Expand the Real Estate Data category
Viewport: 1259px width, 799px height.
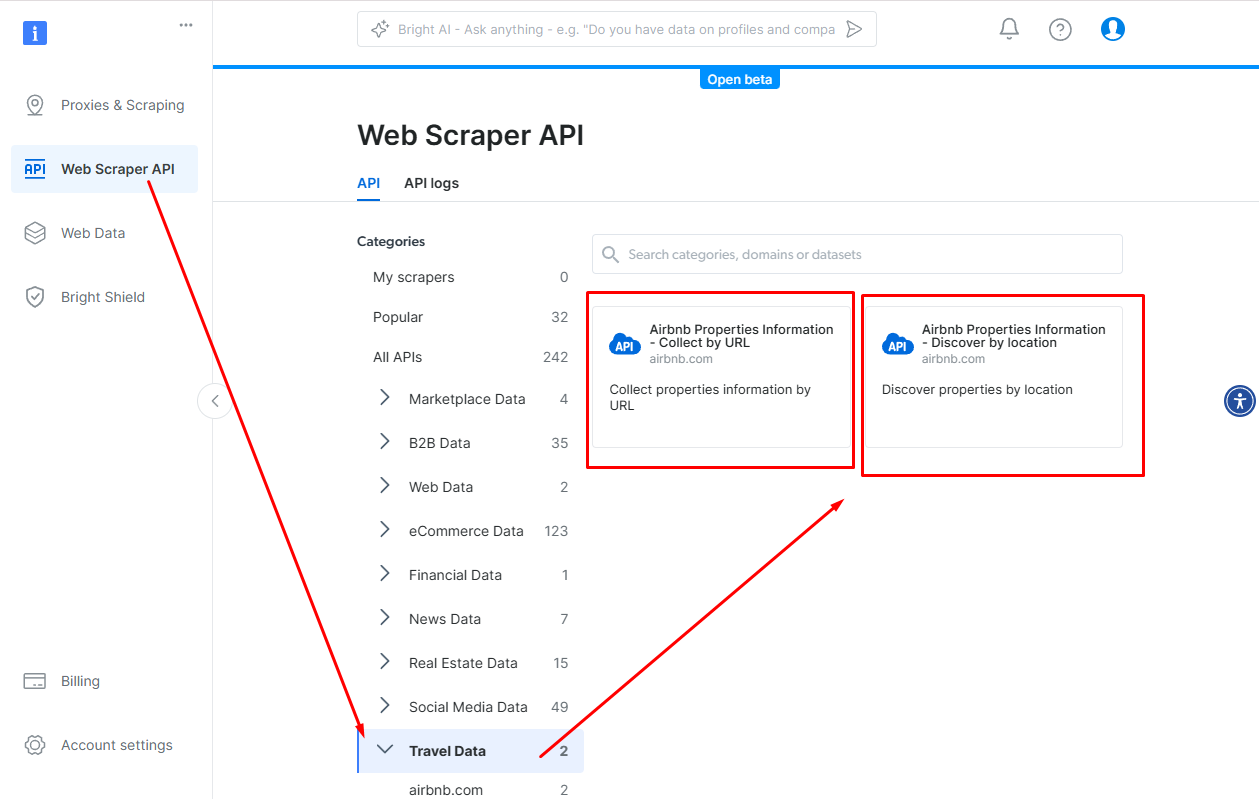coord(385,662)
